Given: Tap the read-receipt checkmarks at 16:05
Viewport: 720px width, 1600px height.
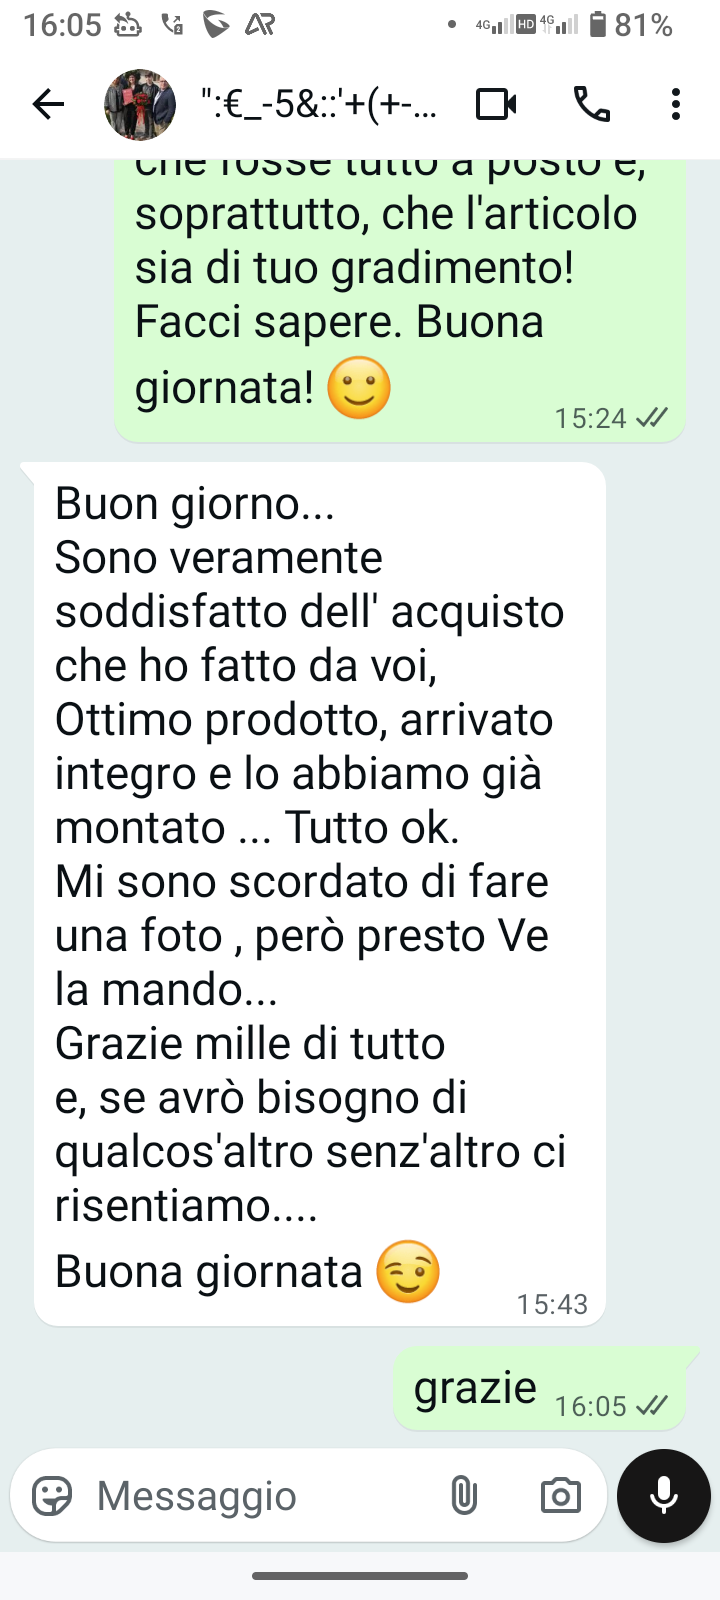Looking at the screenshot, I should point(651,1406).
